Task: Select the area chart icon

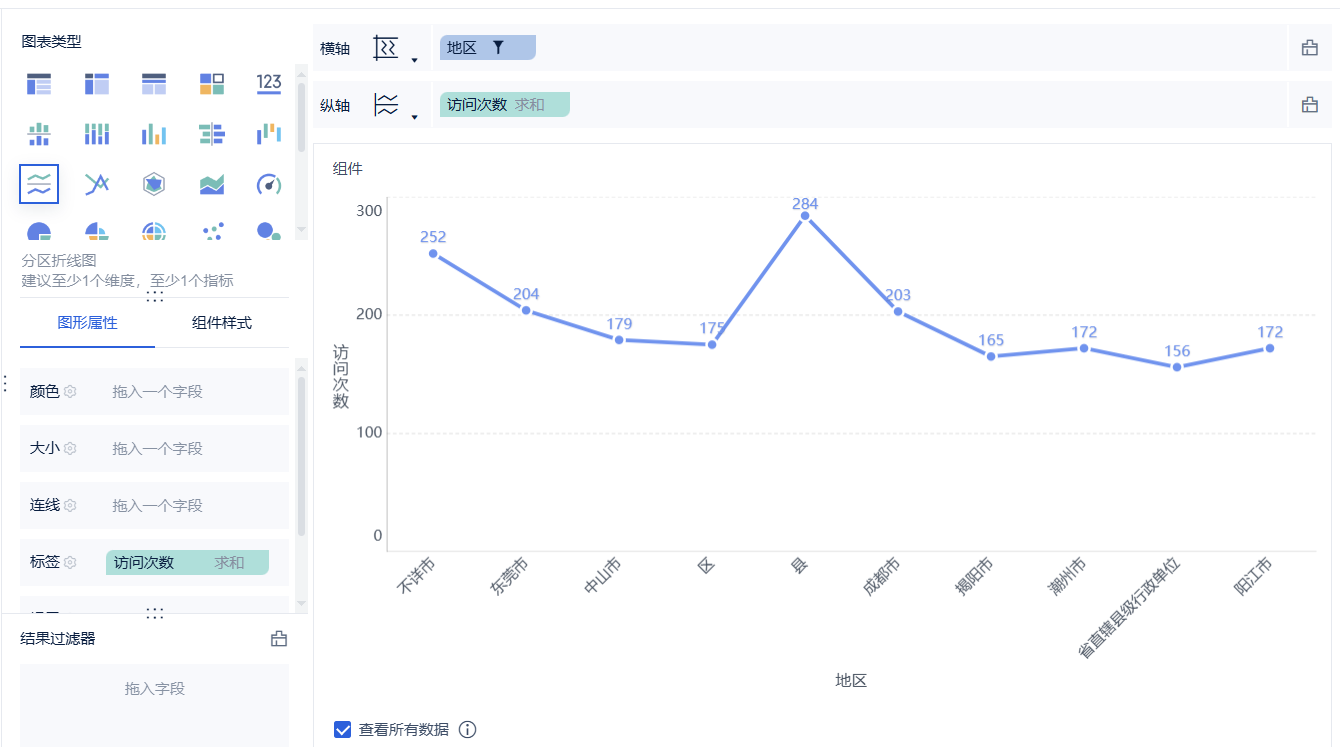Action: point(212,184)
